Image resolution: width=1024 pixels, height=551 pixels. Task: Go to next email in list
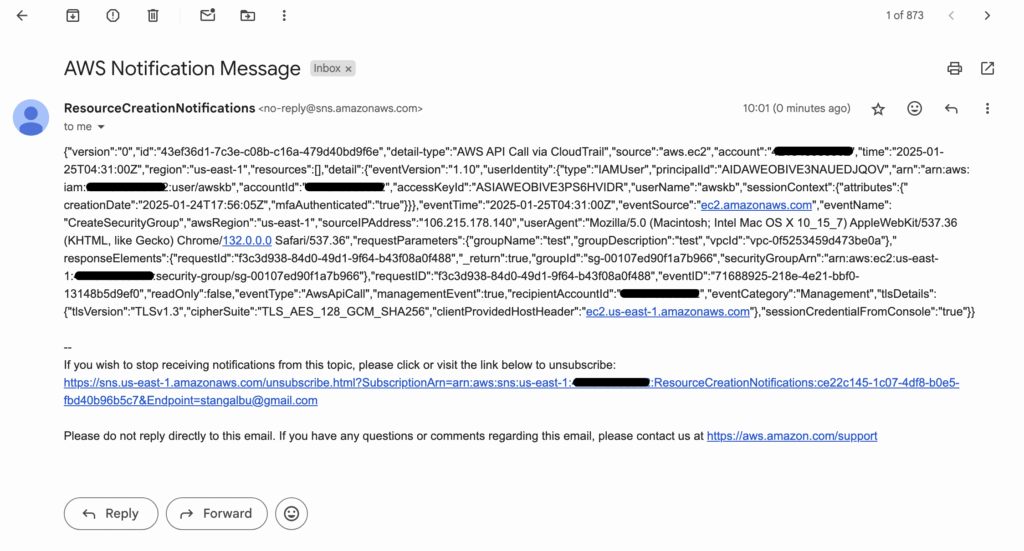(987, 16)
